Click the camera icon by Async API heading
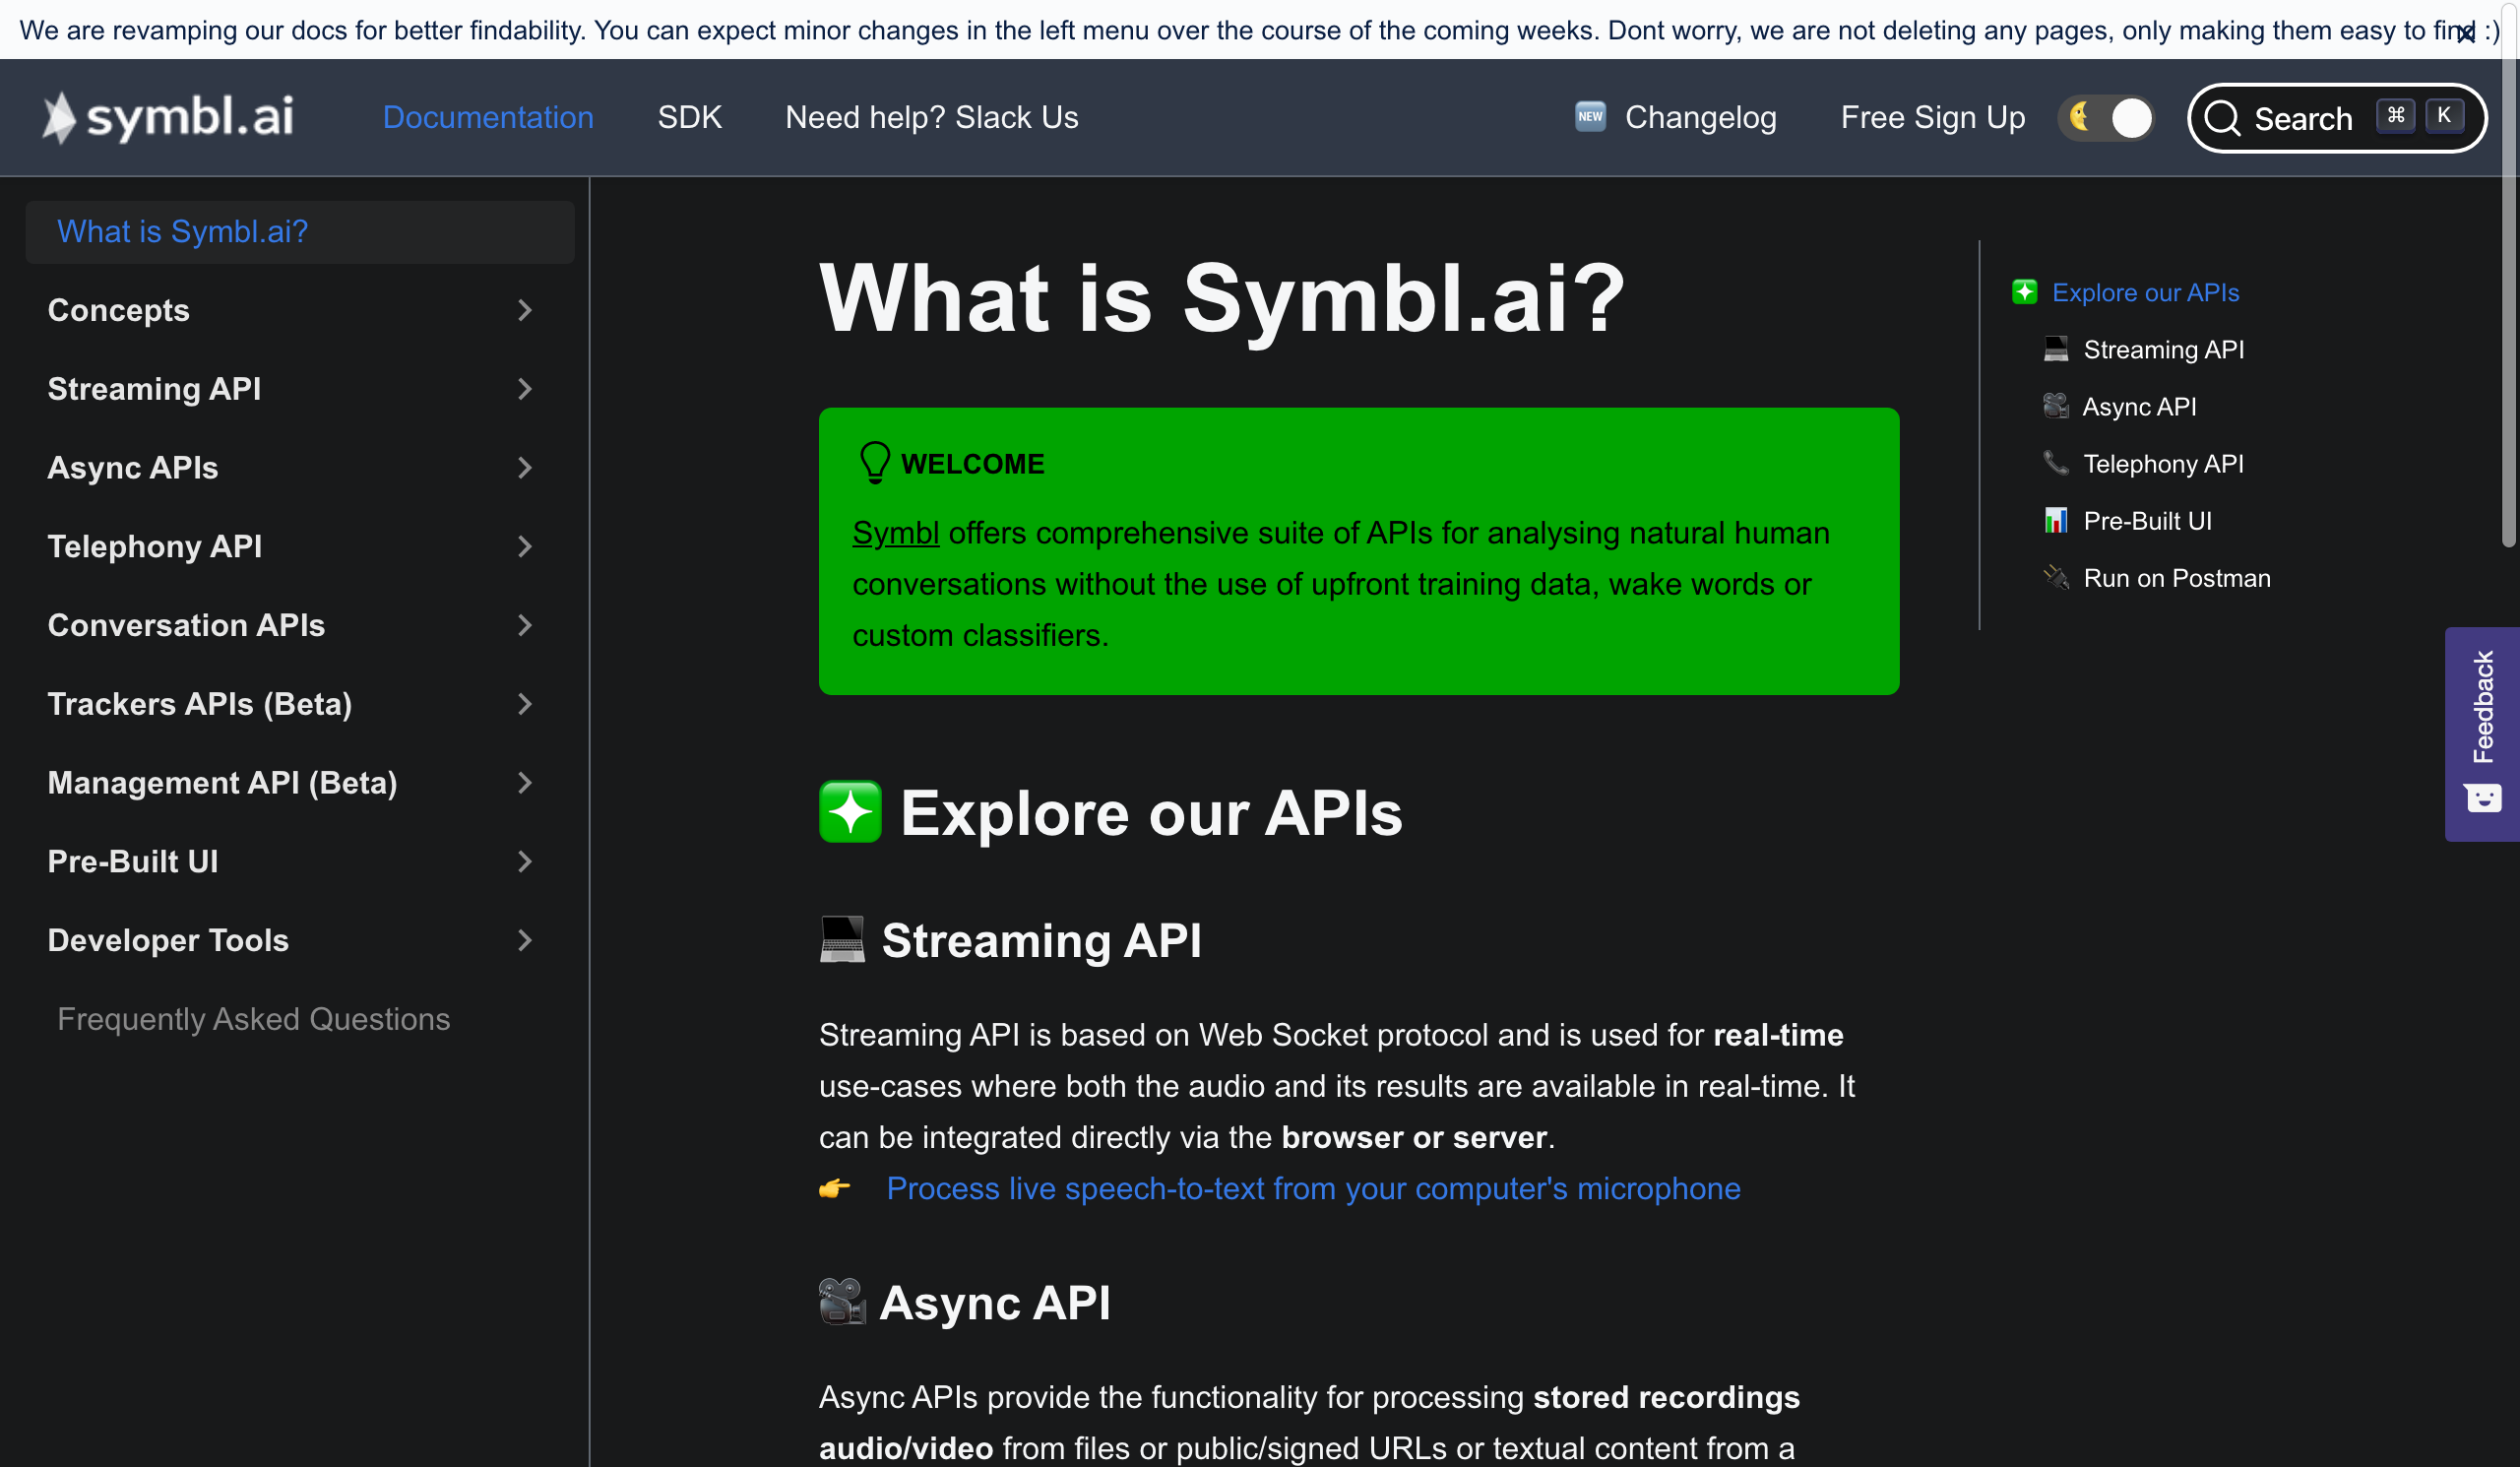Image resolution: width=2520 pixels, height=1467 pixels. [x=842, y=1302]
